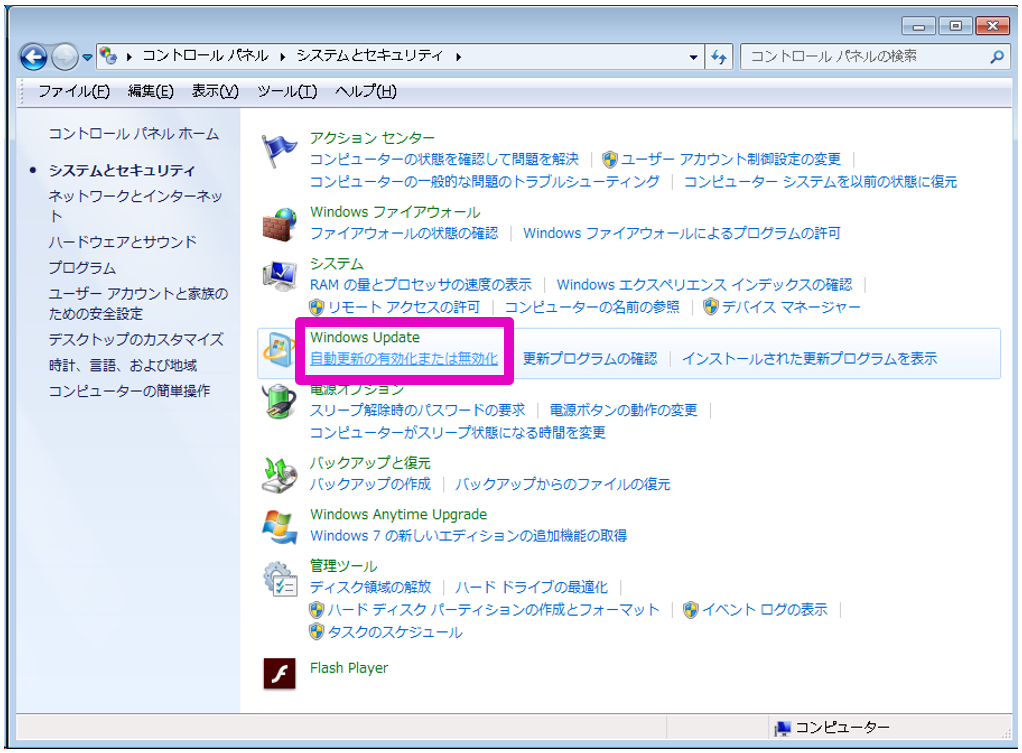This screenshot has width=1022, height=753.
Task: Open 時計、言語、および地域 in sidebar
Action: 123,365
